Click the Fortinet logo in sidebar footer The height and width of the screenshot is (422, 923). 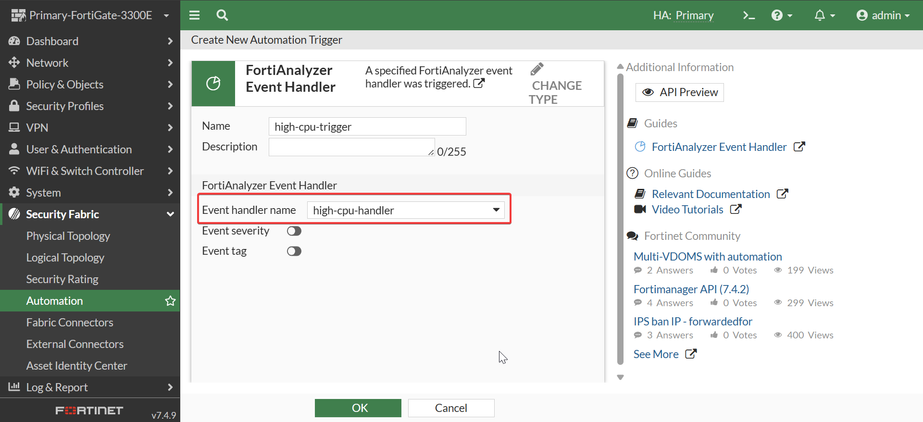point(89,410)
